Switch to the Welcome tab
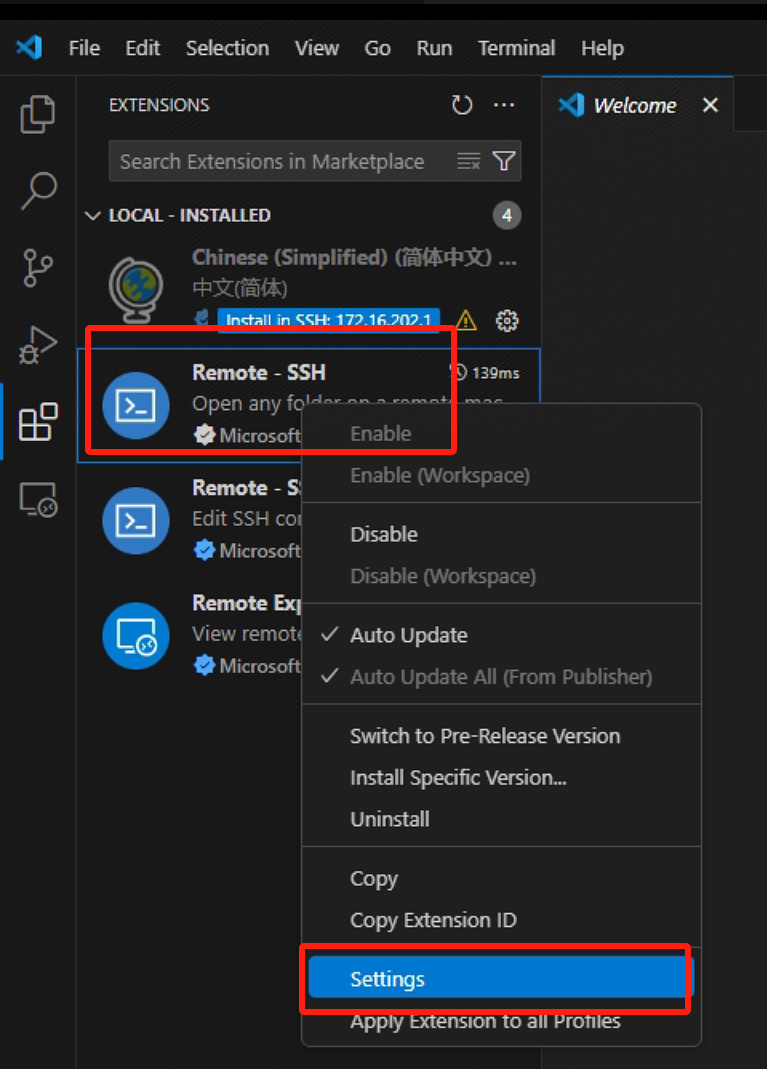This screenshot has height=1069, width=767. click(635, 105)
